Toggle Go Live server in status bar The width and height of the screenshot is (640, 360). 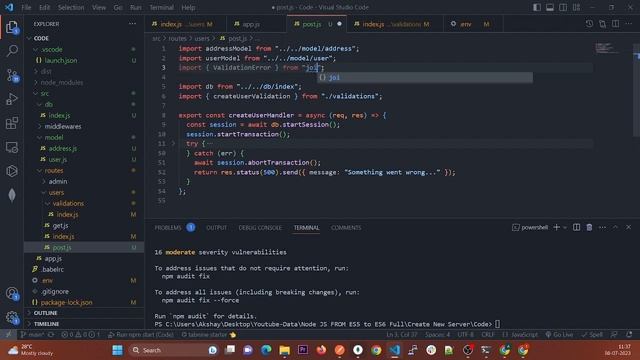pyautogui.click(x=560, y=335)
